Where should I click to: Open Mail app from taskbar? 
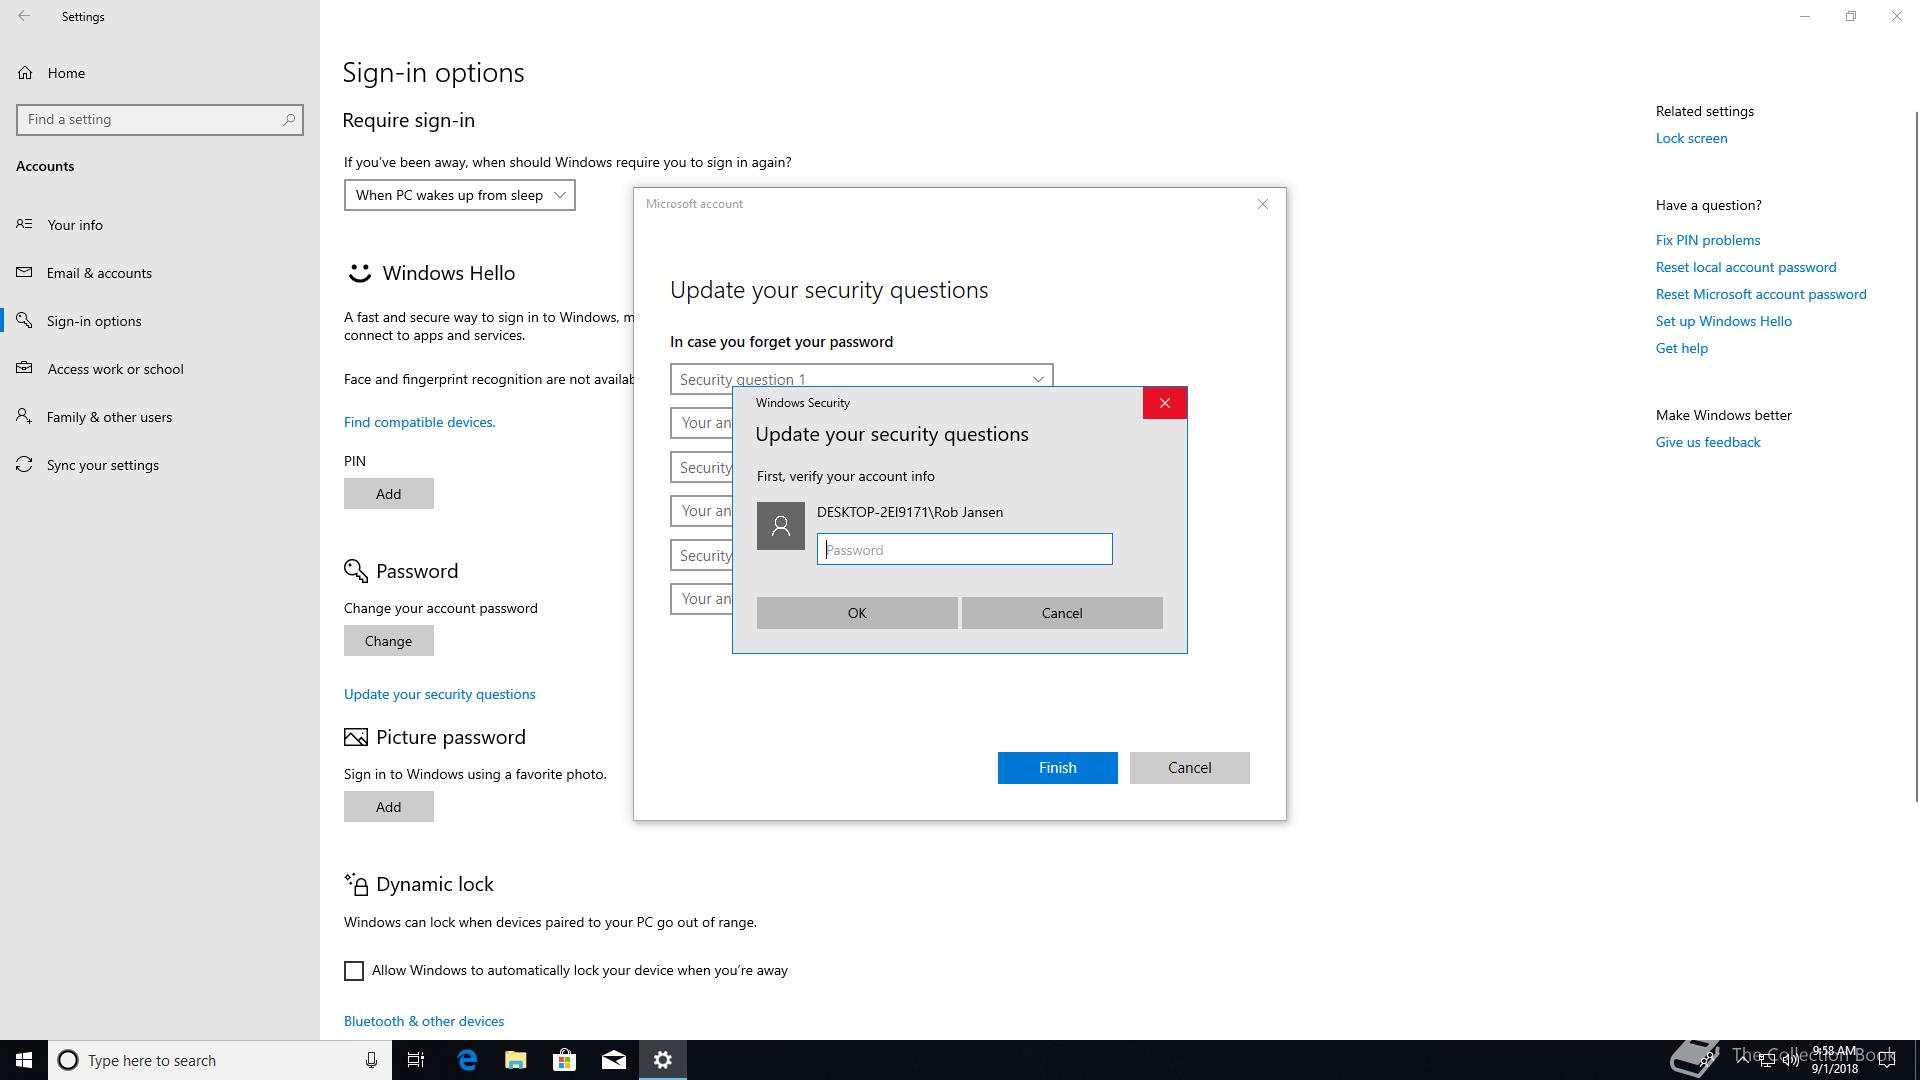(x=614, y=1060)
